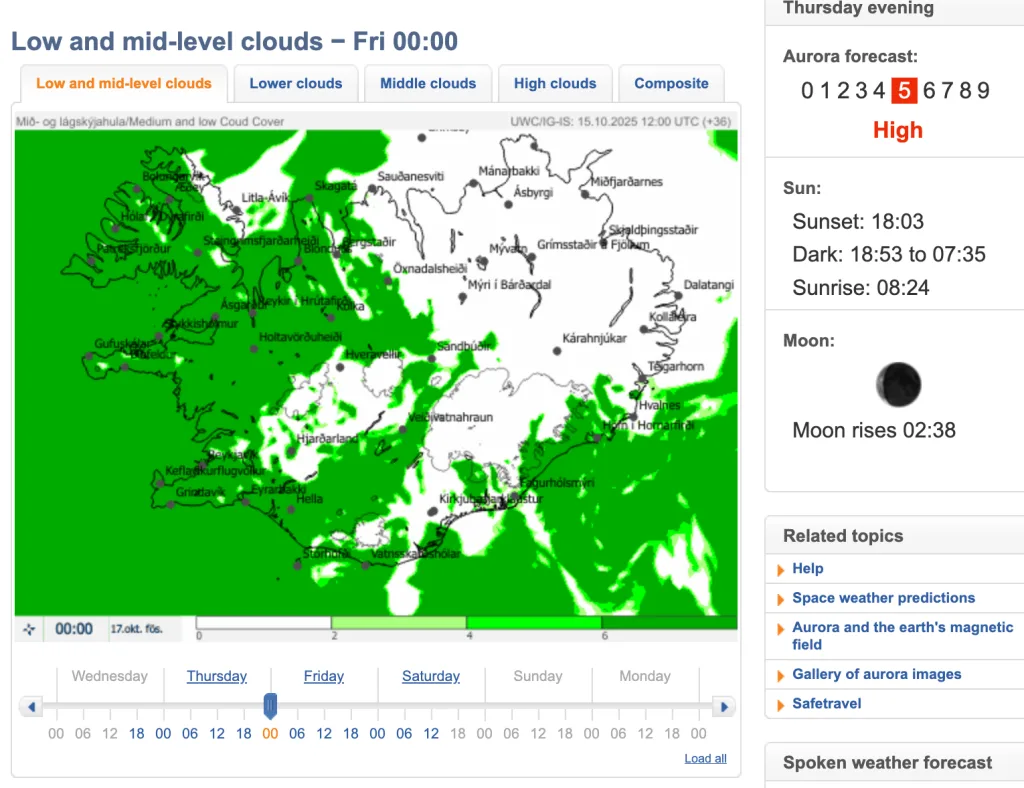Screen dimensions: 1024x788
Task: Jump to Thursday on the timeline
Action: click(x=216, y=677)
